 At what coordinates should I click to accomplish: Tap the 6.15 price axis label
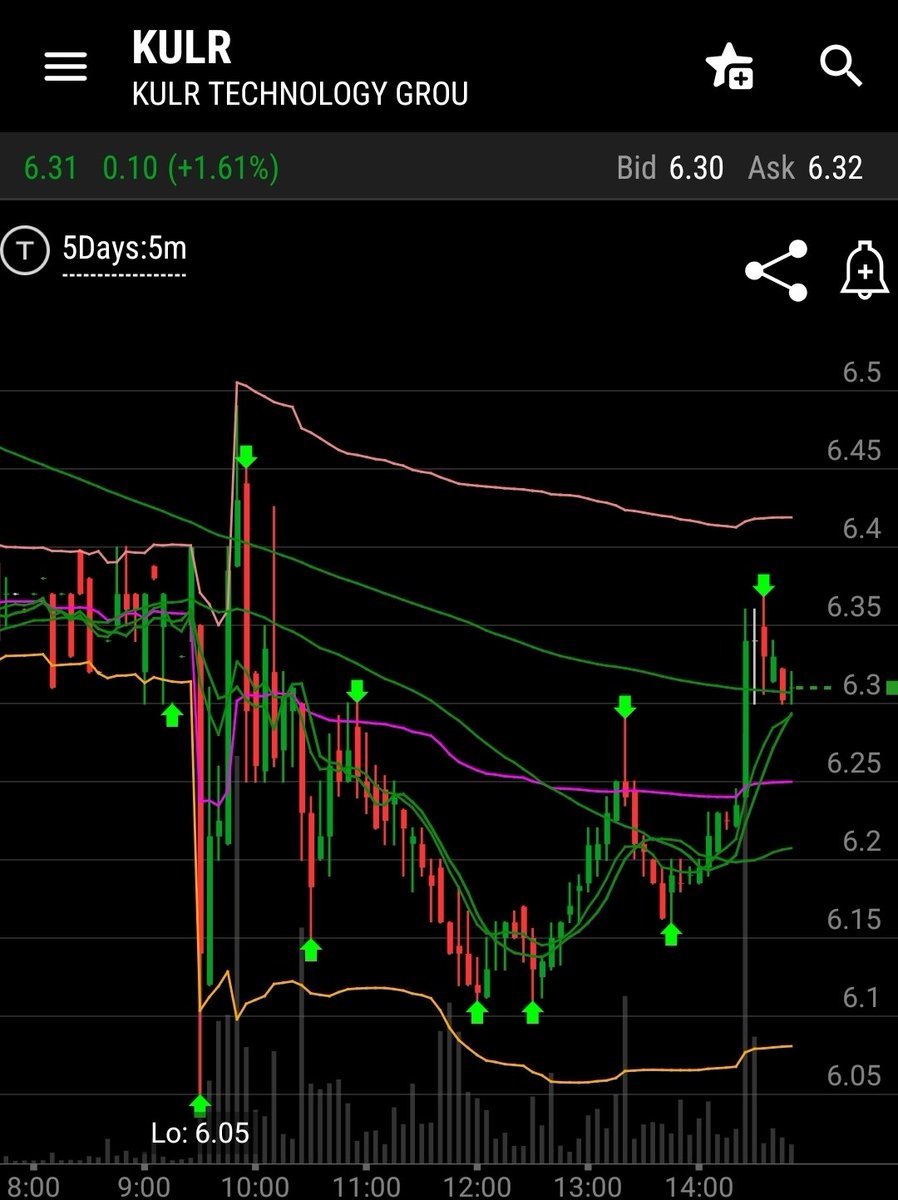point(854,920)
